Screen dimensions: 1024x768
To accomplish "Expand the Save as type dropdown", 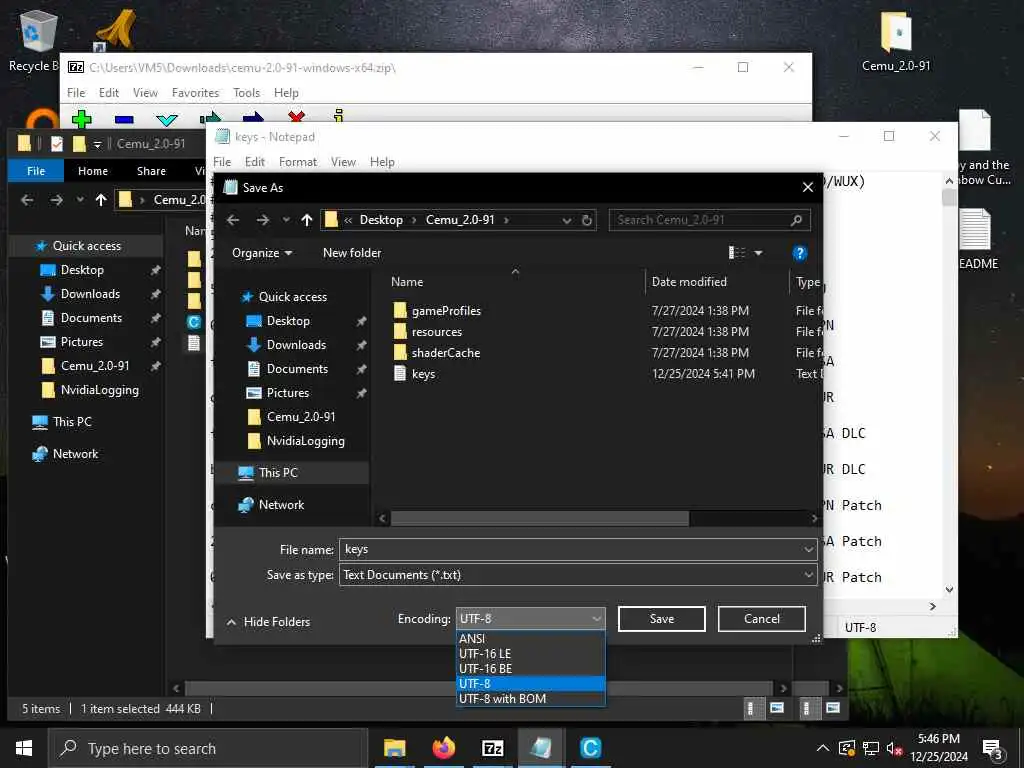I will 808,575.
